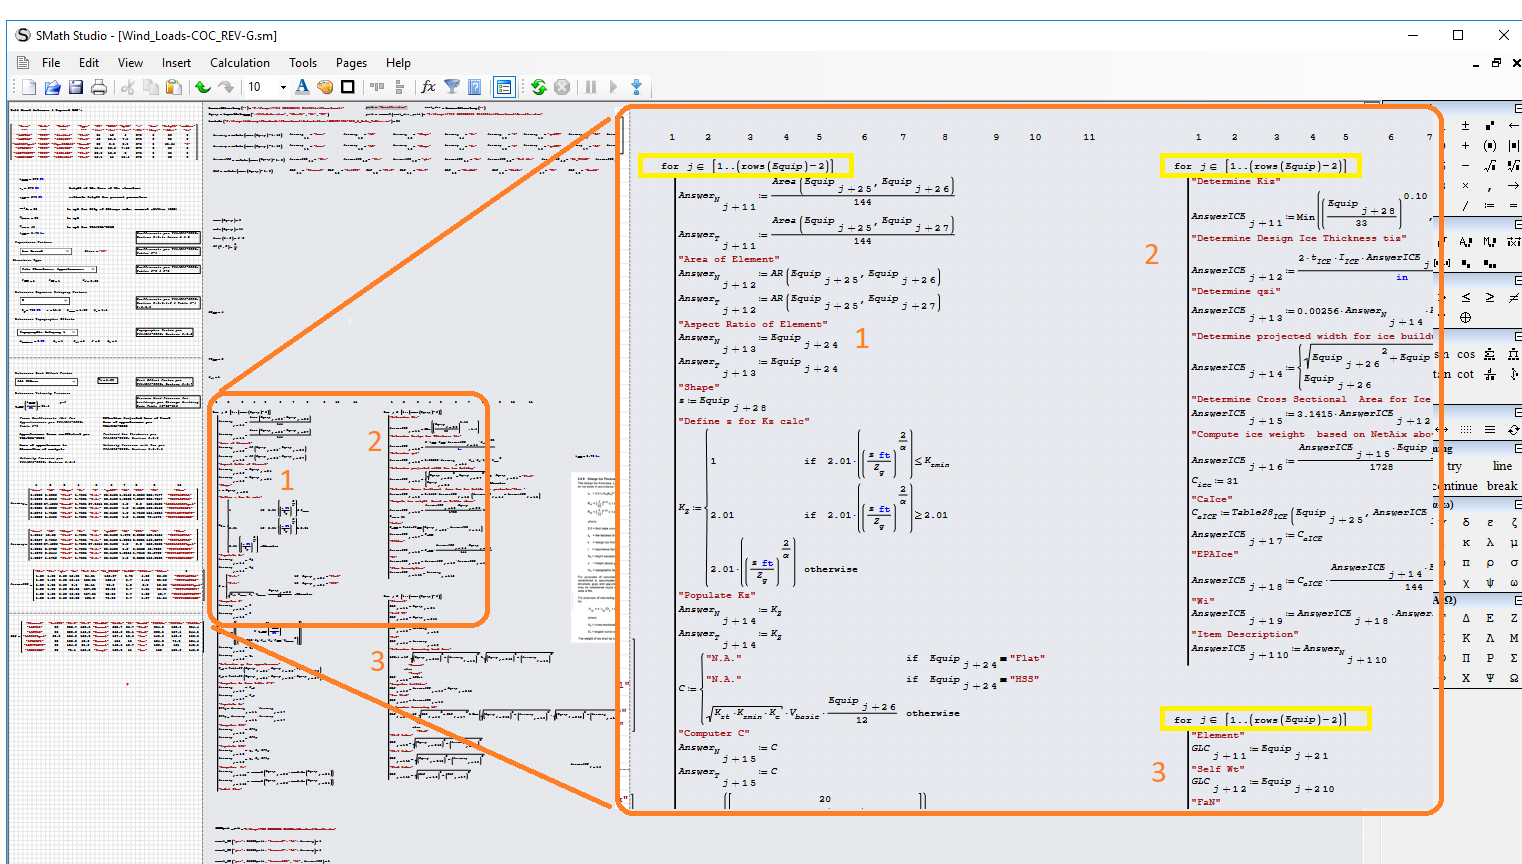Collapse the Functions panel with sin cos

pyautogui.click(x=1517, y=337)
